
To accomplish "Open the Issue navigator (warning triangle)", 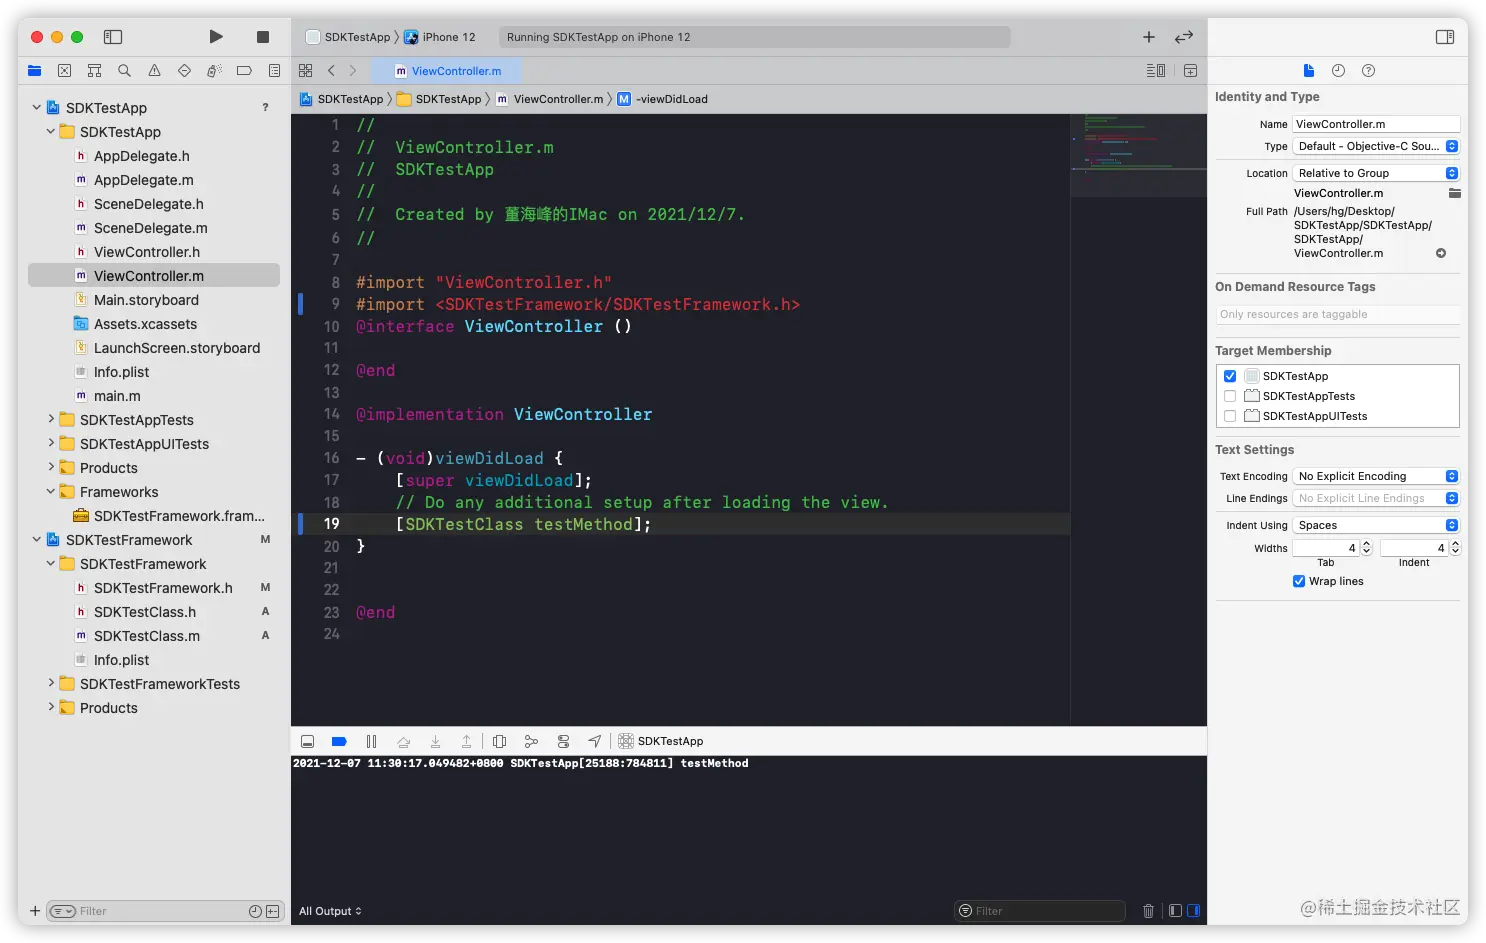I will (x=154, y=71).
